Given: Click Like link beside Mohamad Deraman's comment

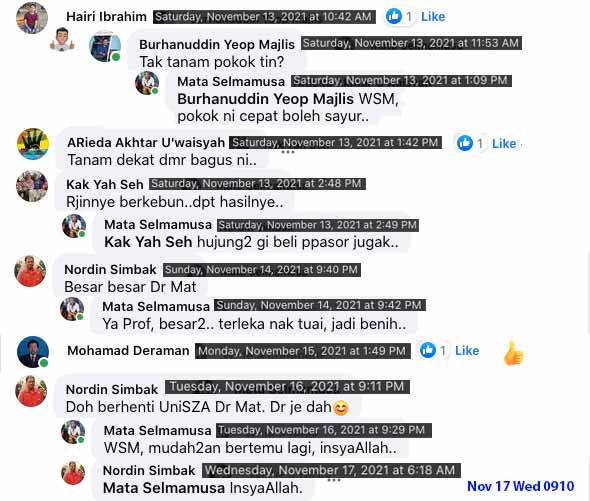Looking at the screenshot, I should pos(467,350).
